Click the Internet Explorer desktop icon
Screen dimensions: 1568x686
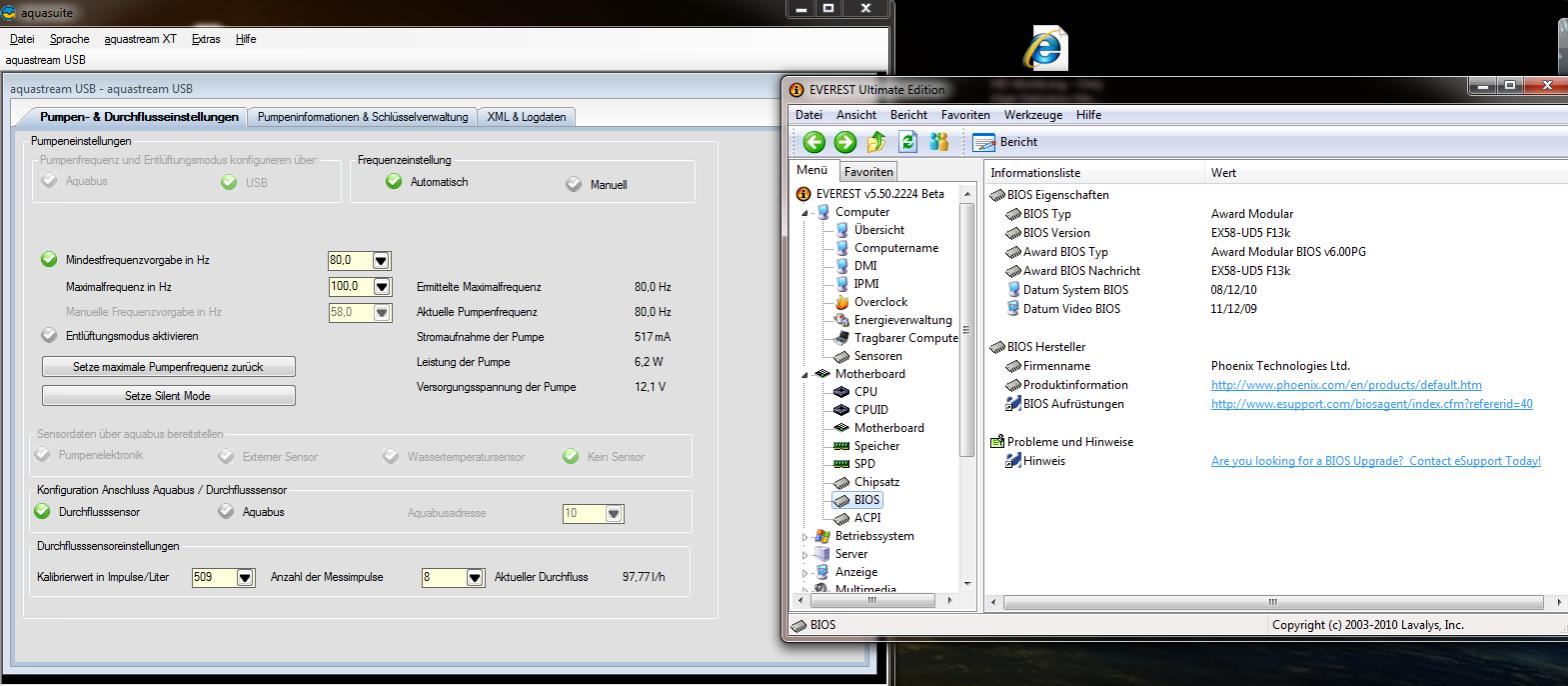[1045, 48]
